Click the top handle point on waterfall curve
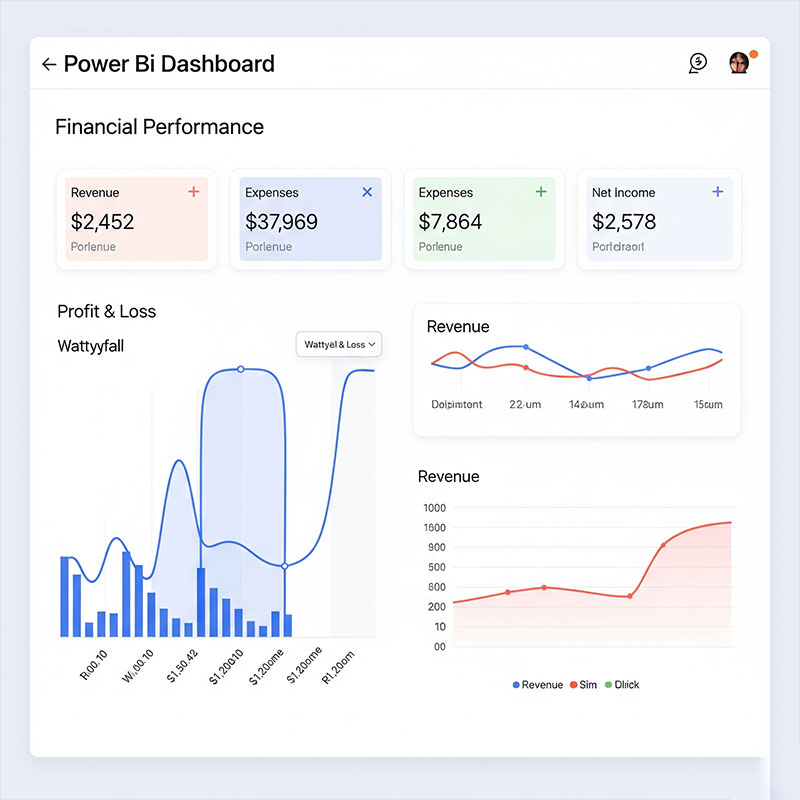The image size is (800, 800). 240,369
